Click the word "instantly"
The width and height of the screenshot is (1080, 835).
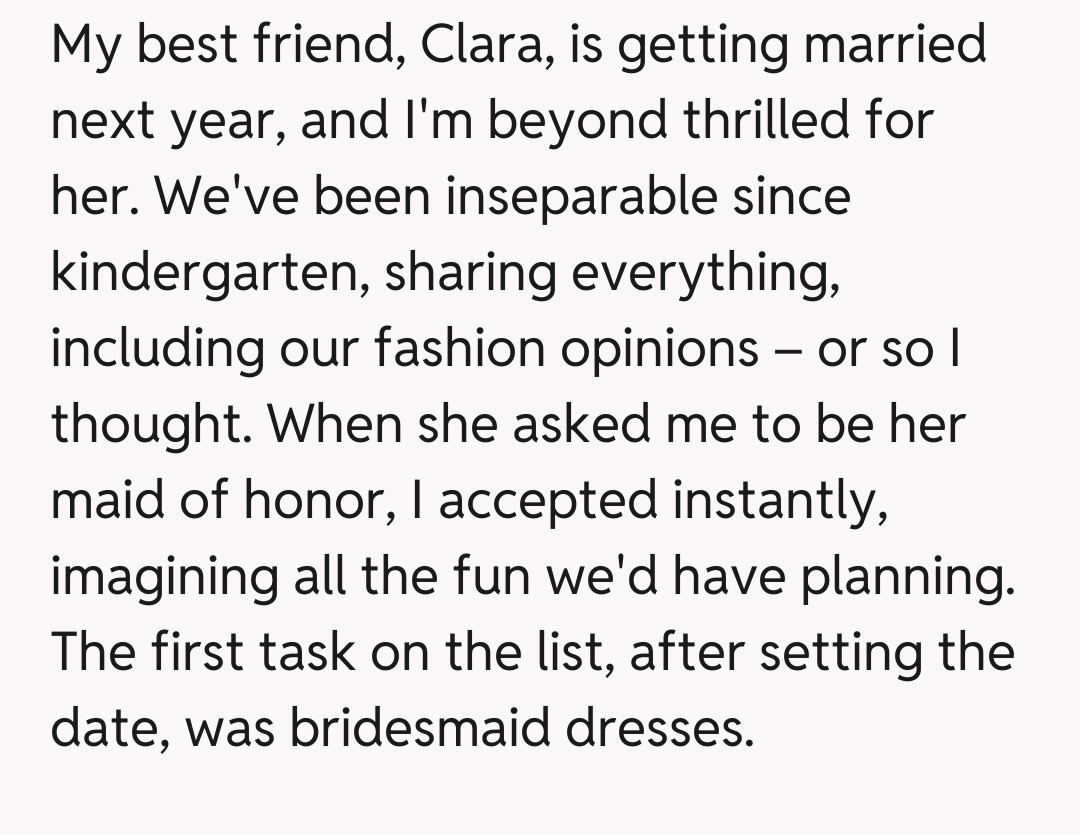point(779,501)
